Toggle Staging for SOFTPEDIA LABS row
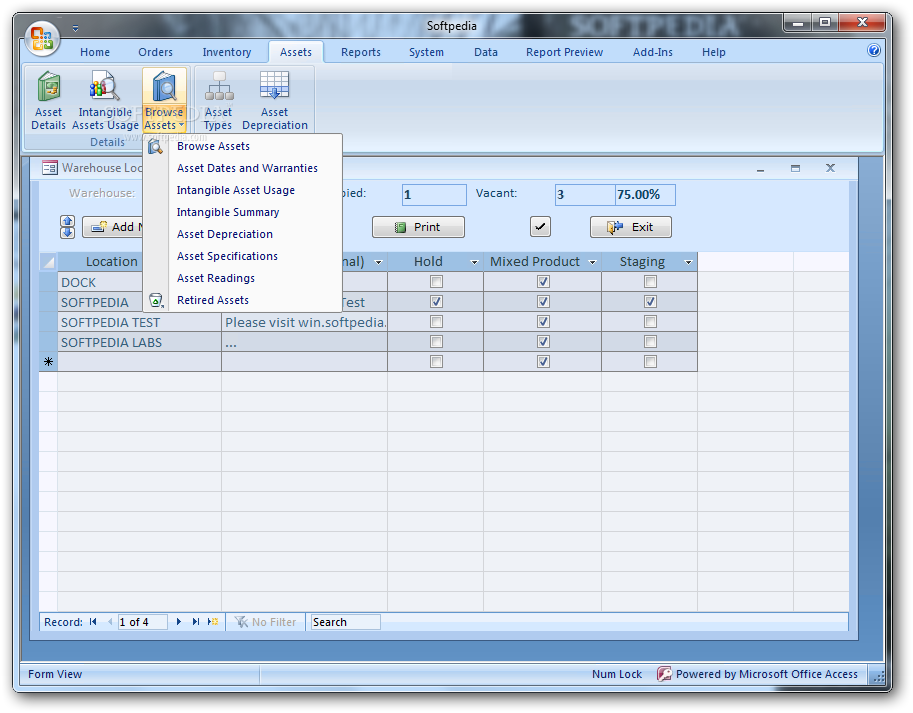The image size is (913, 713). (x=650, y=341)
